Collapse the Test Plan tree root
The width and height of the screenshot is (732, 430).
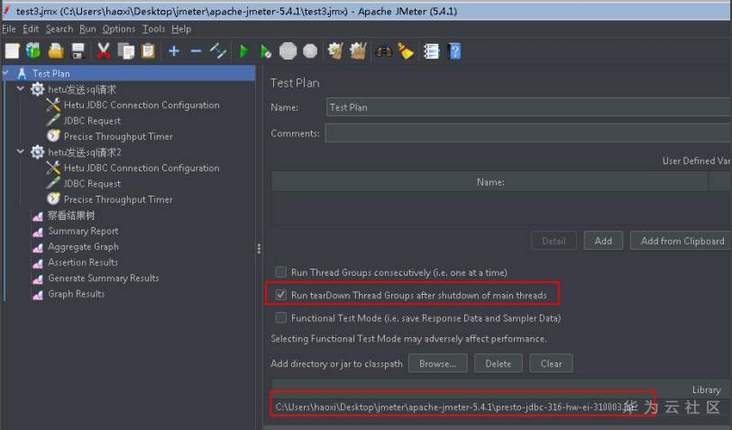[6, 73]
